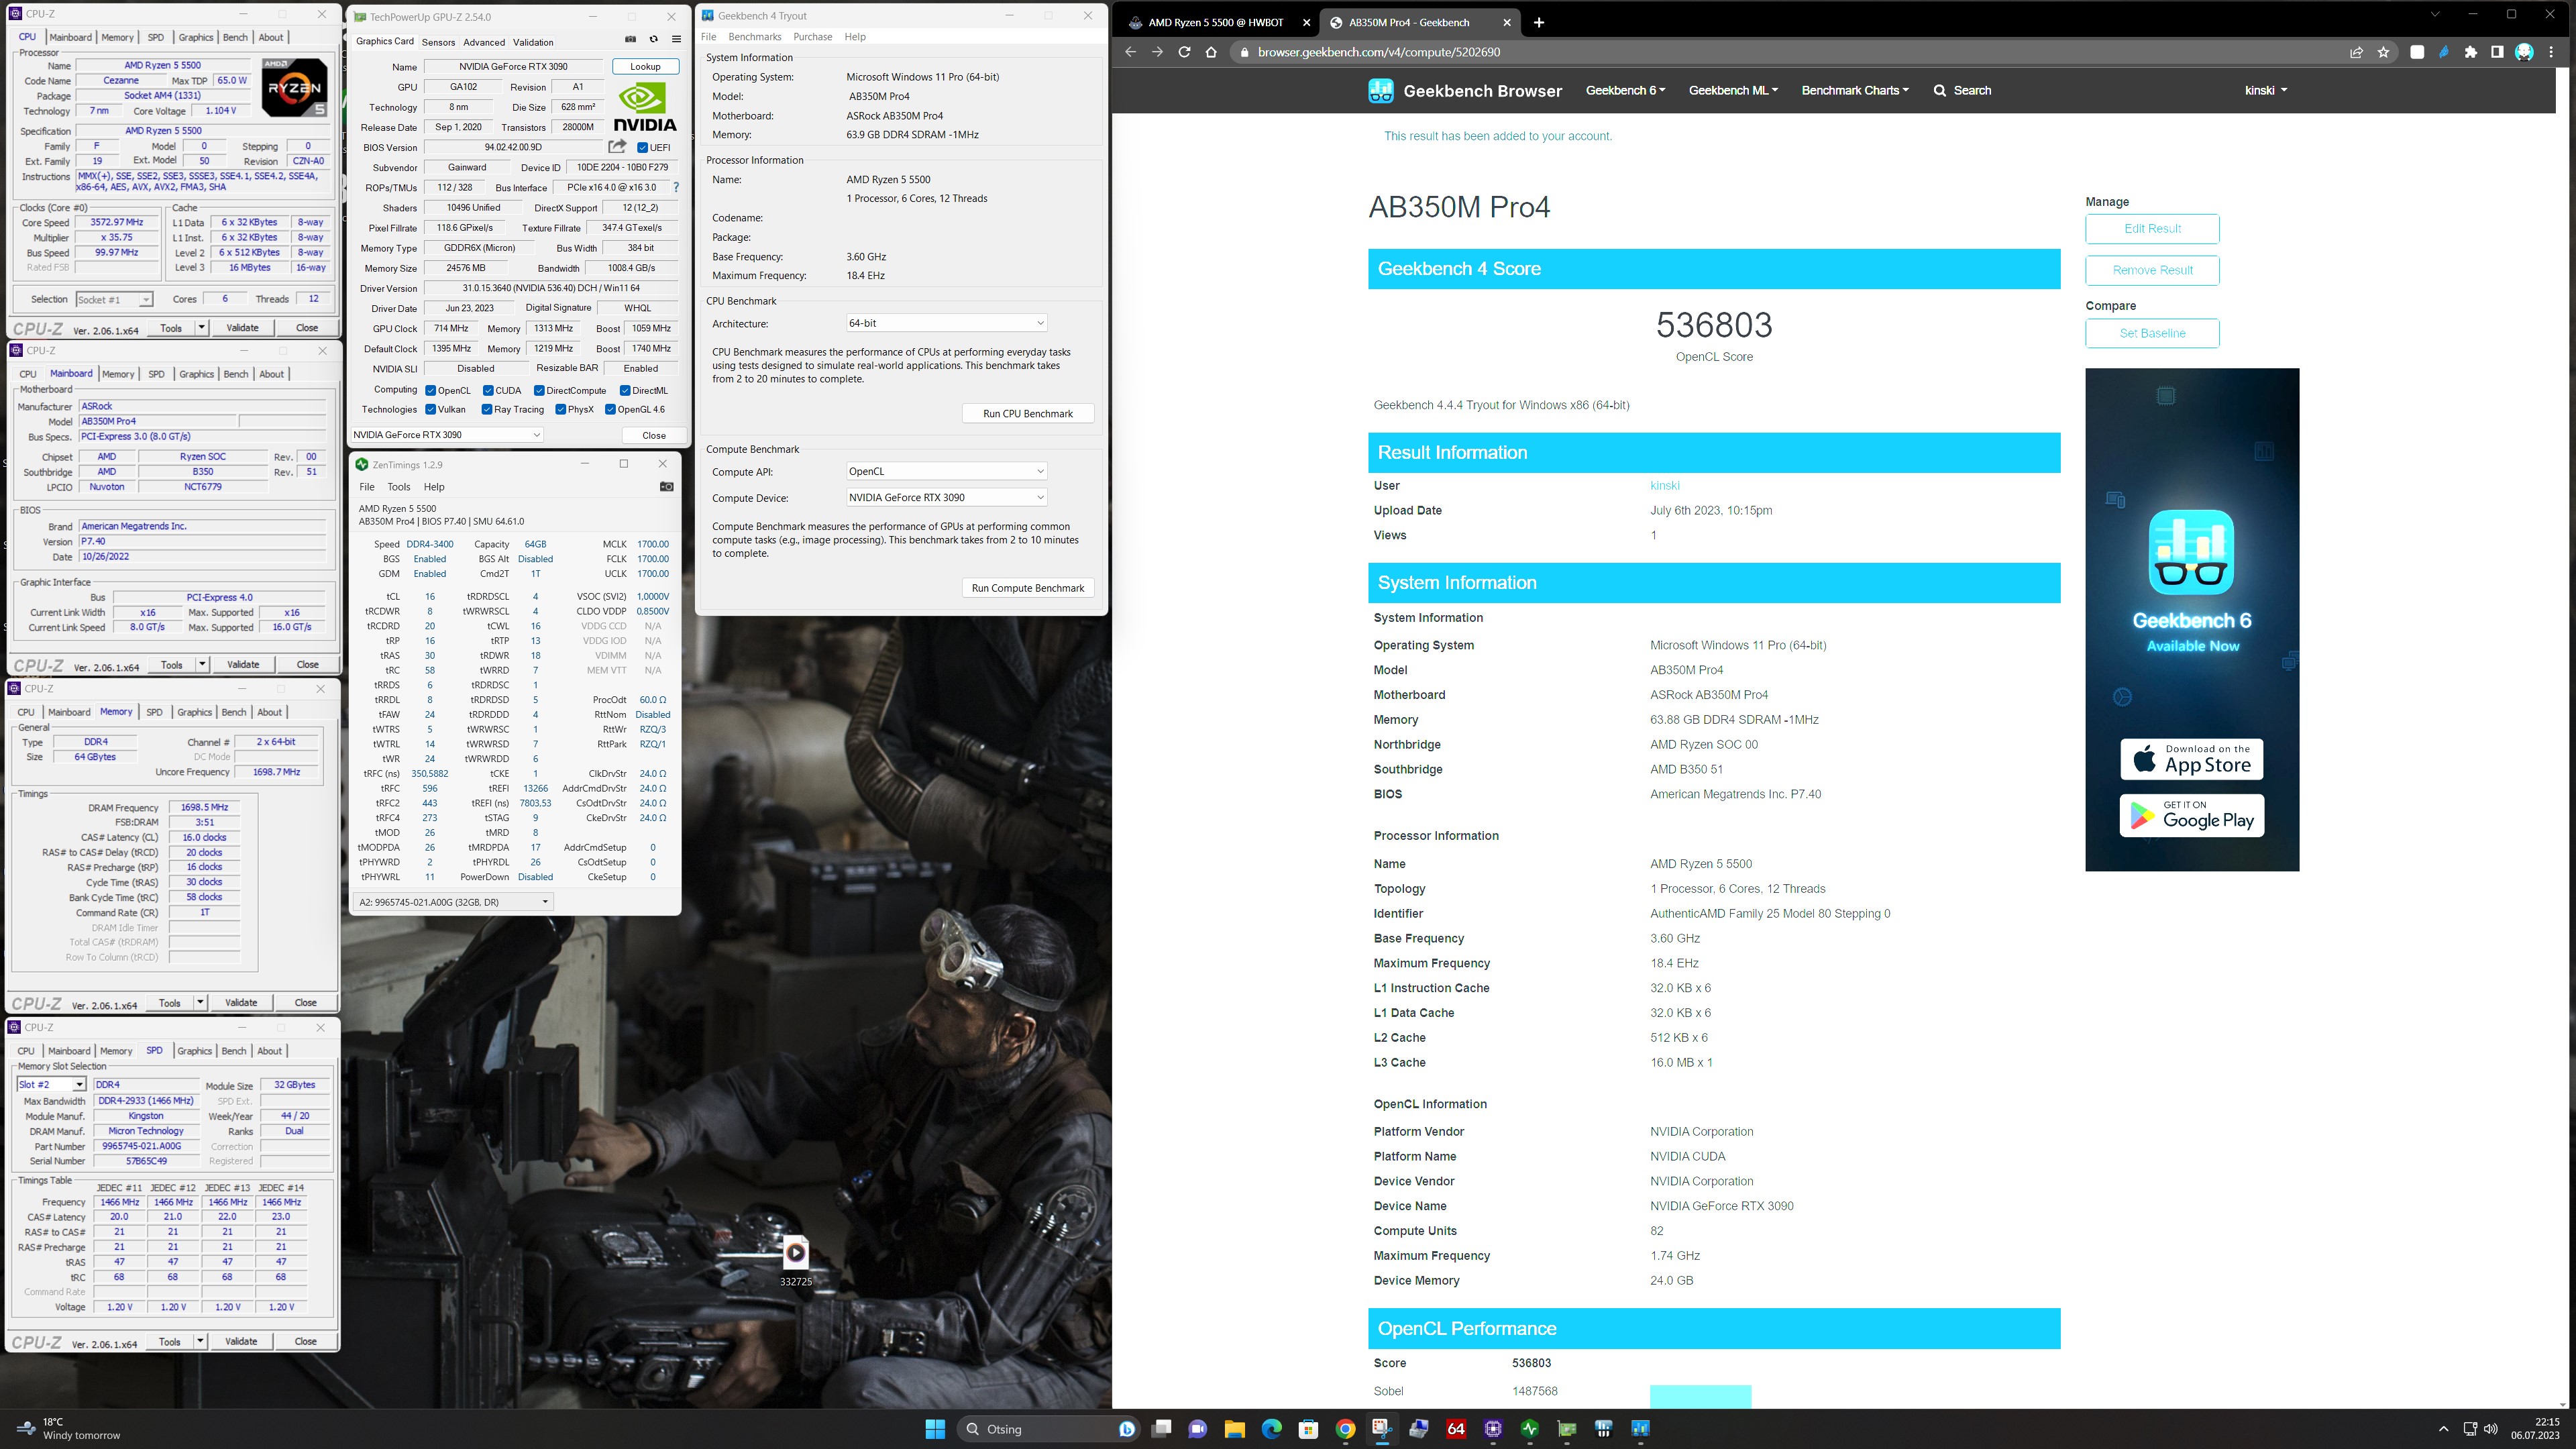Toggle the UEFI checkbox in GPU-Z
The image size is (2576, 1449).
click(x=643, y=147)
